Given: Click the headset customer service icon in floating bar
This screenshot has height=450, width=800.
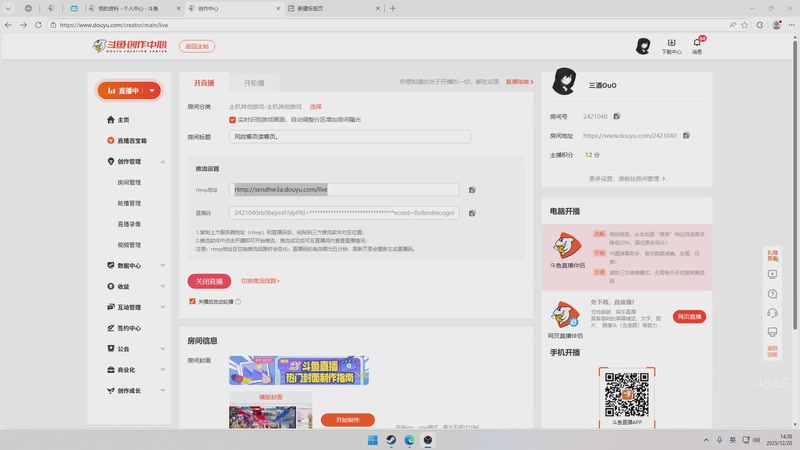Looking at the screenshot, I should [x=772, y=313].
